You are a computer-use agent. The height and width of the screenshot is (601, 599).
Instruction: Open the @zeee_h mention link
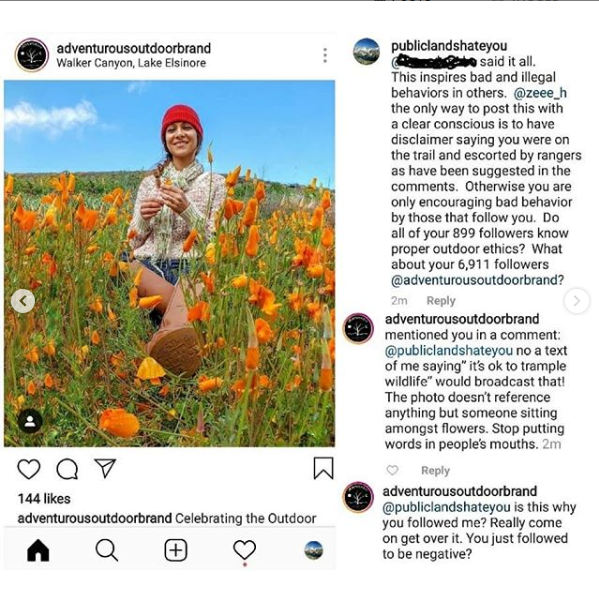click(540, 93)
